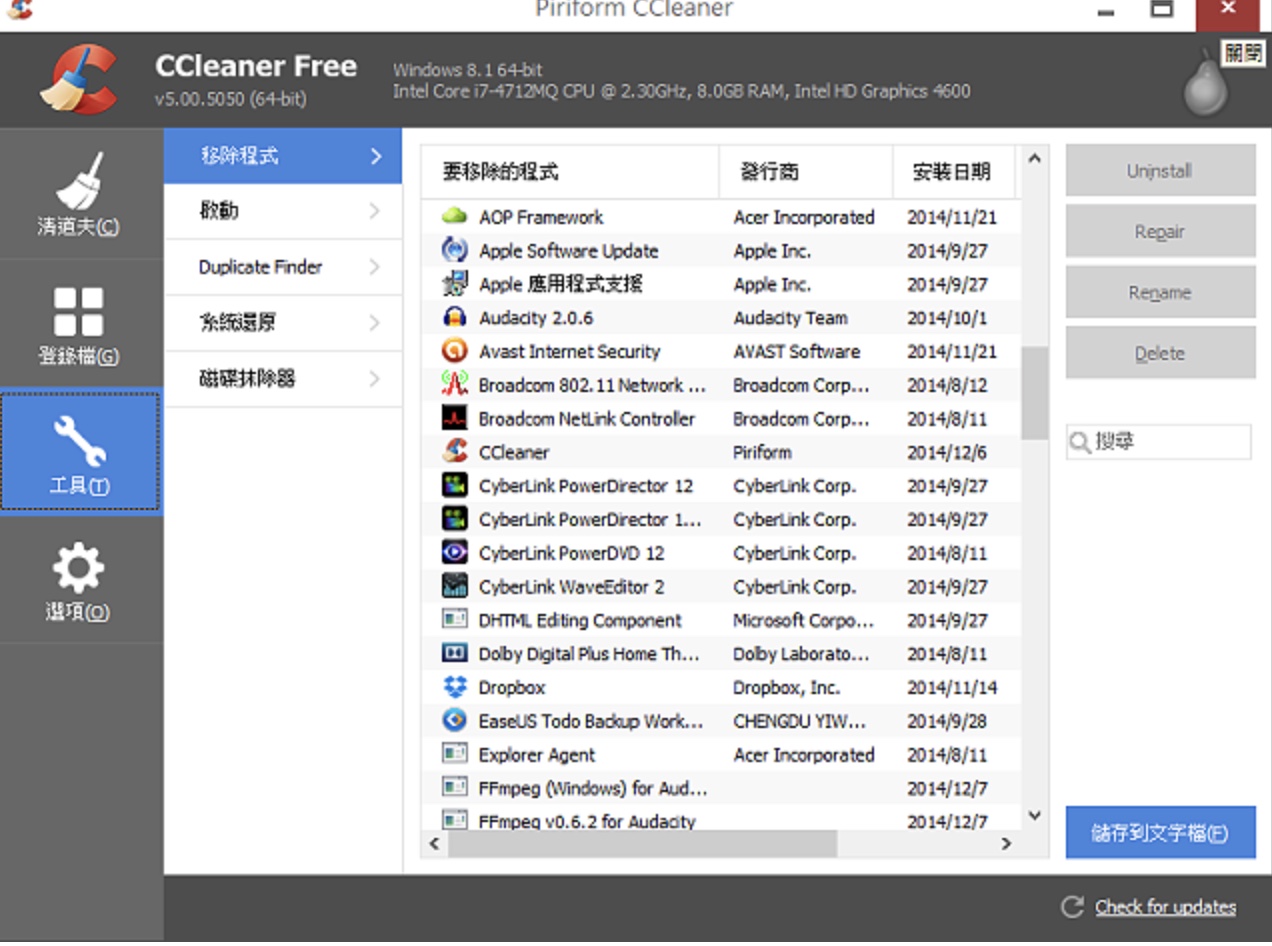
Task: Select the Audacity 2.0.6 row text
Action: point(536,318)
